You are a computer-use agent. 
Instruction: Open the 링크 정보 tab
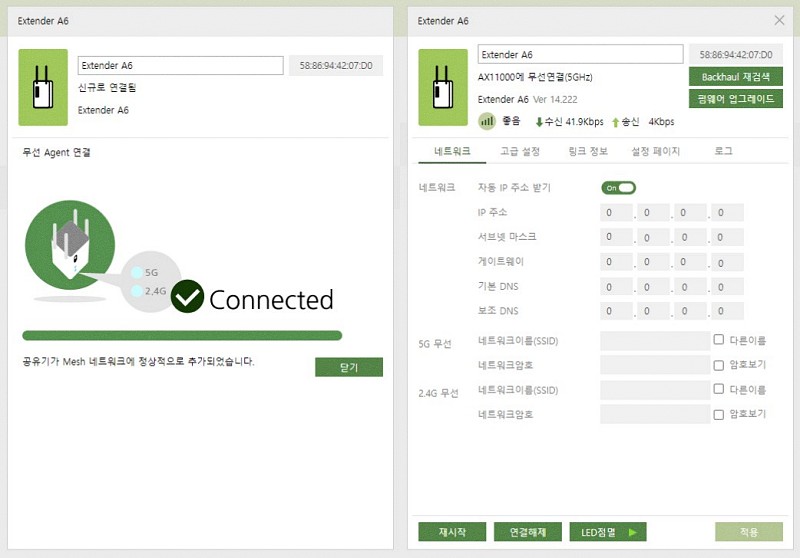tap(588, 151)
